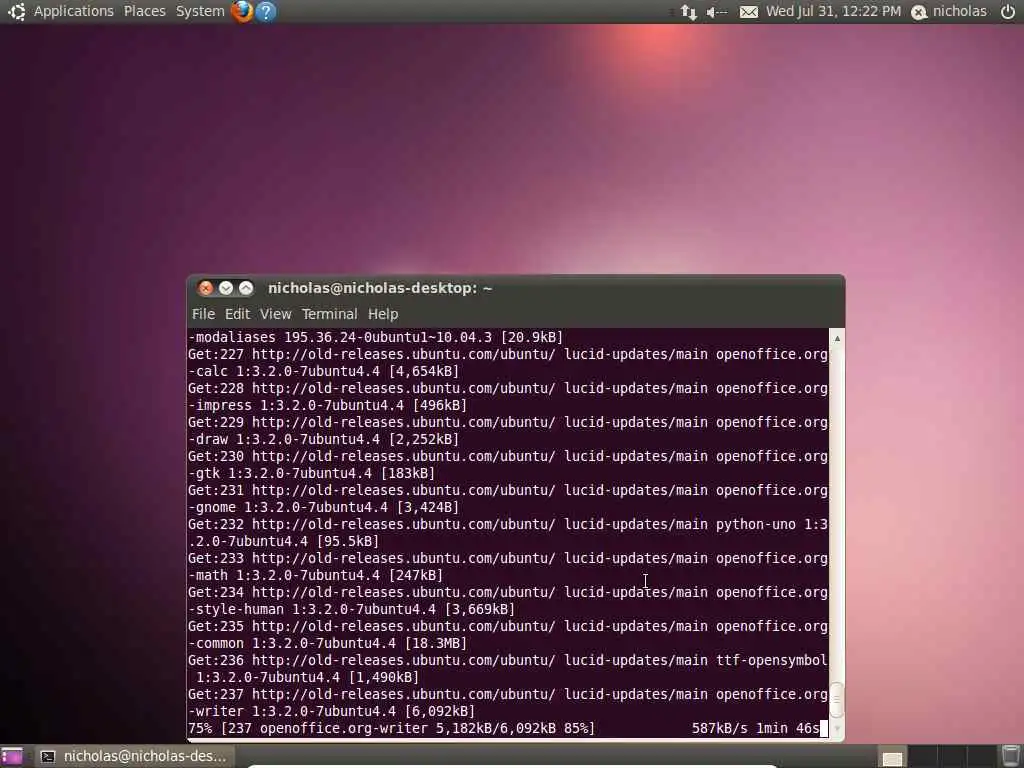Image resolution: width=1024 pixels, height=768 pixels.
Task: Click the terminal icon in taskbar entry
Action: (48, 756)
